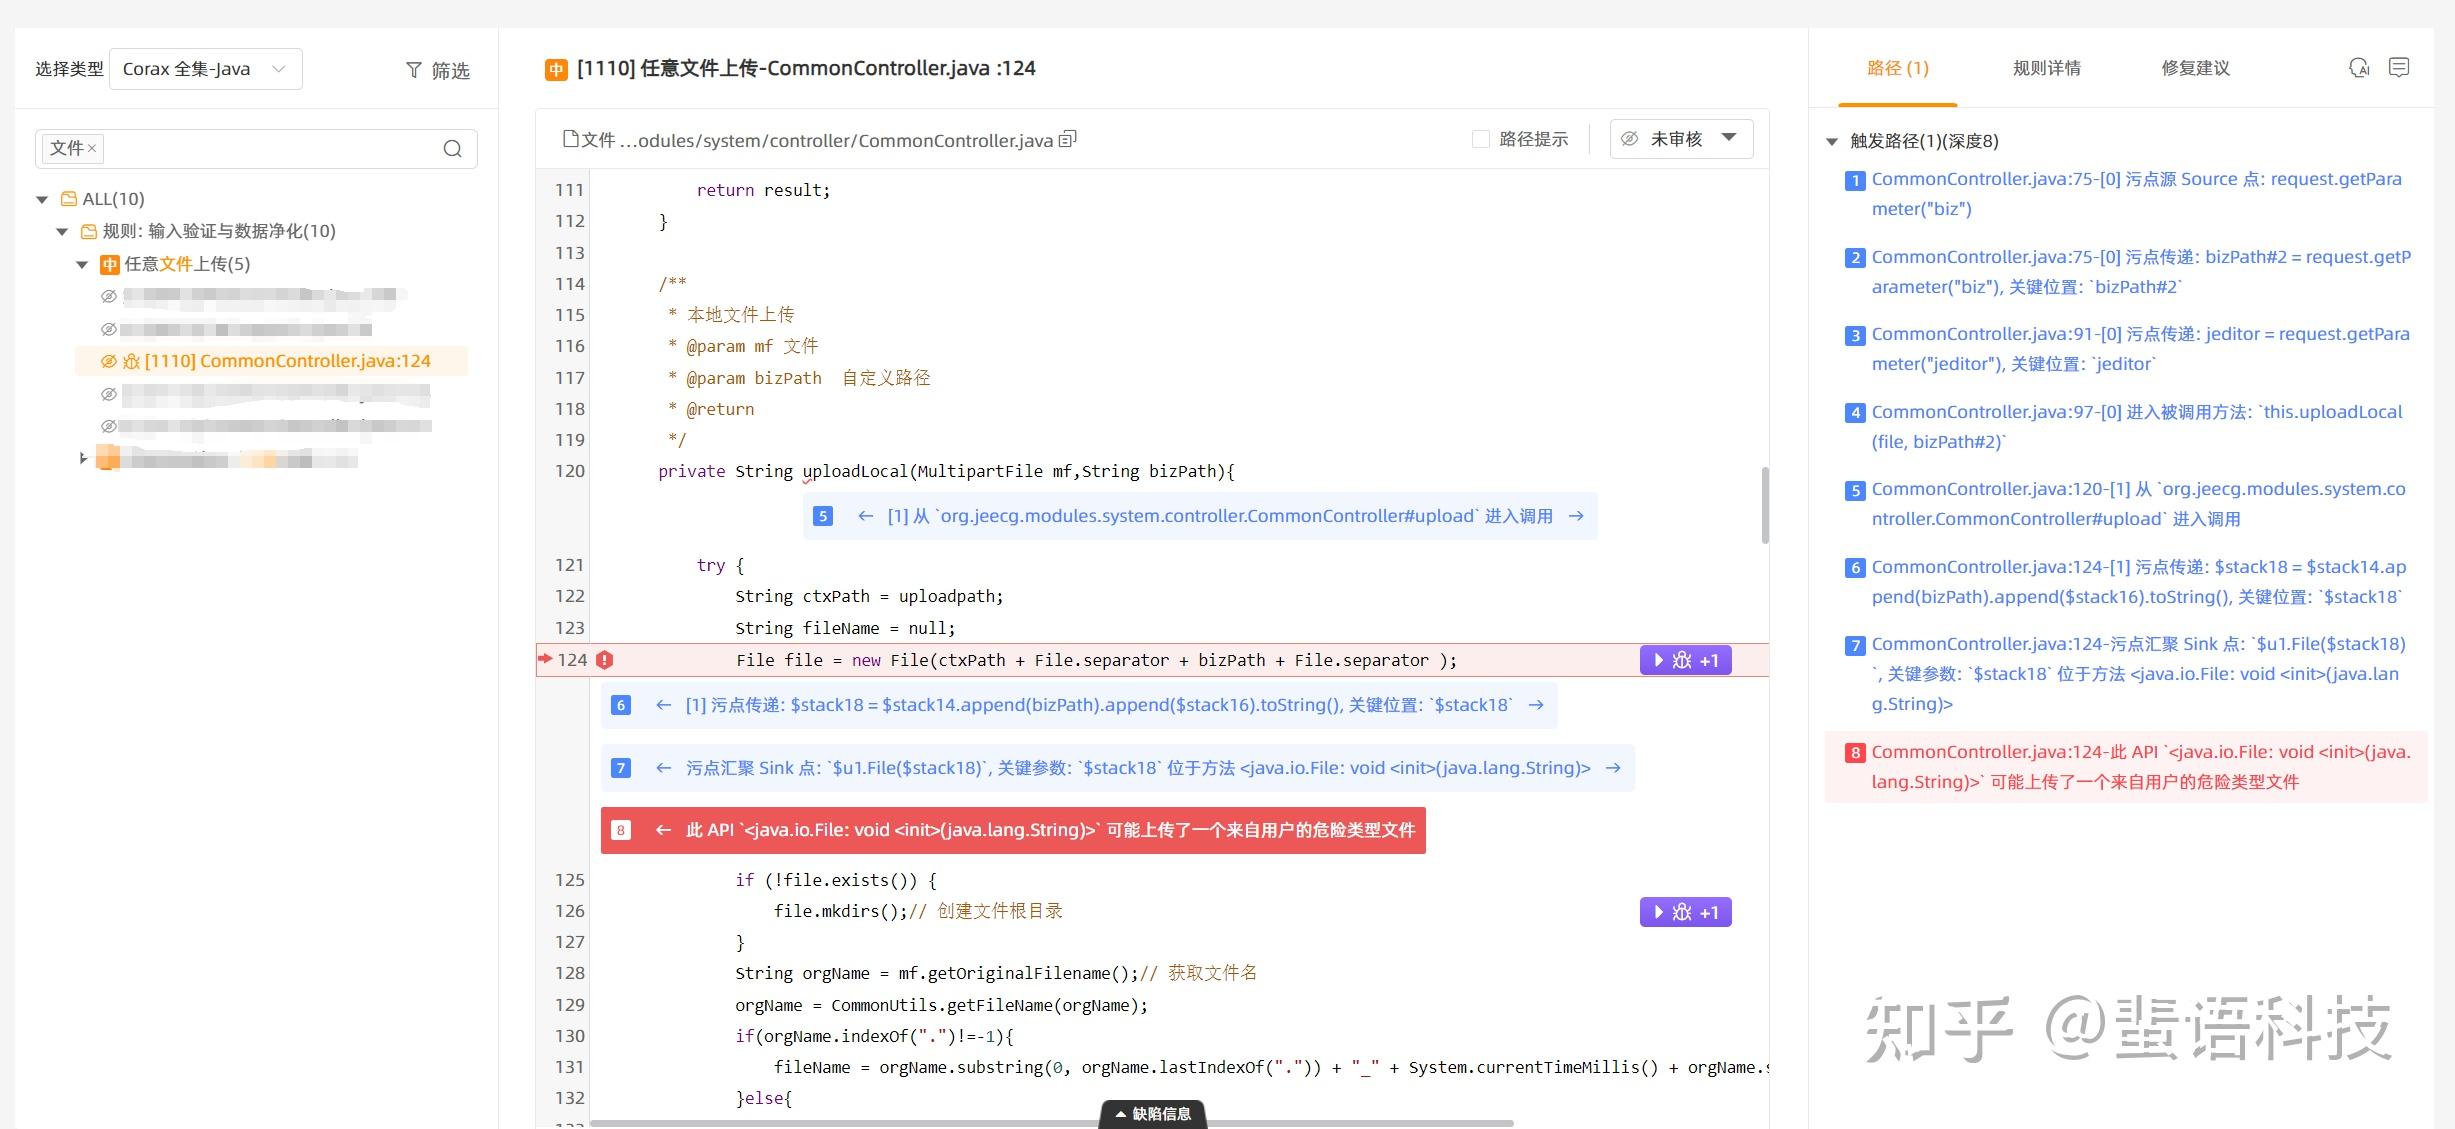The image size is (2455, 1129).
Task: Collapse the 触发路径(1)(深度8) section
Action: point(1832,141)
